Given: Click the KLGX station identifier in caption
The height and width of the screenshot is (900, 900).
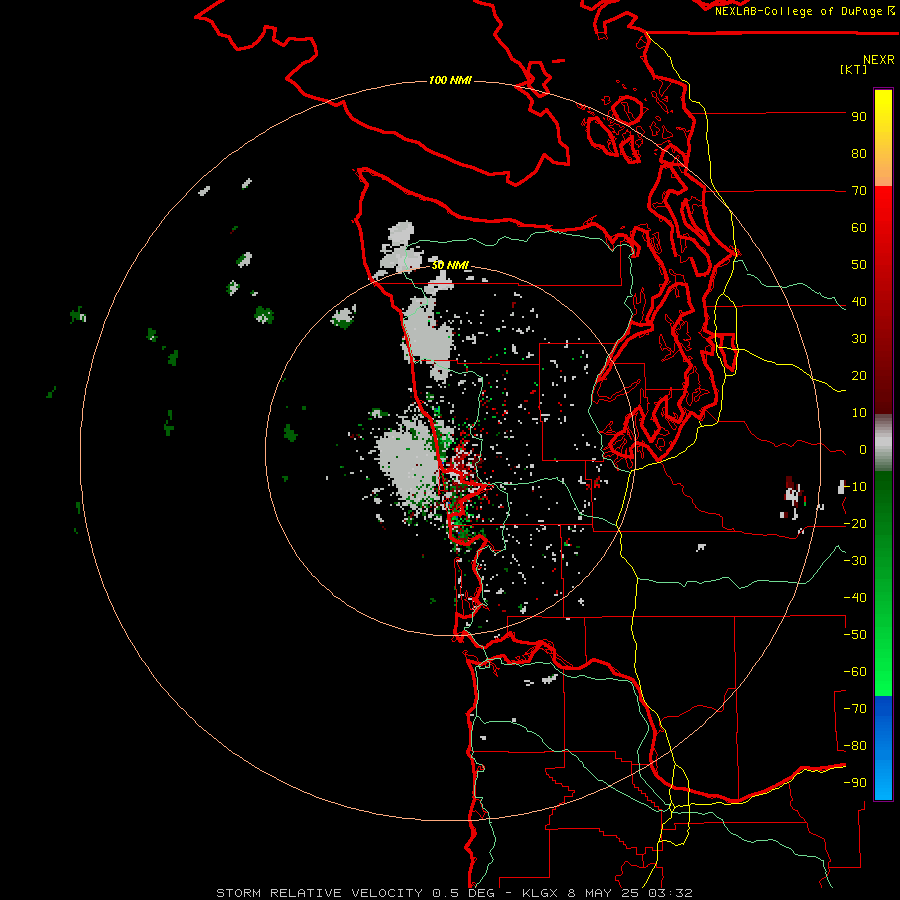Looking at the screenshot, I should pyautogui.click(x=540, y=893).
